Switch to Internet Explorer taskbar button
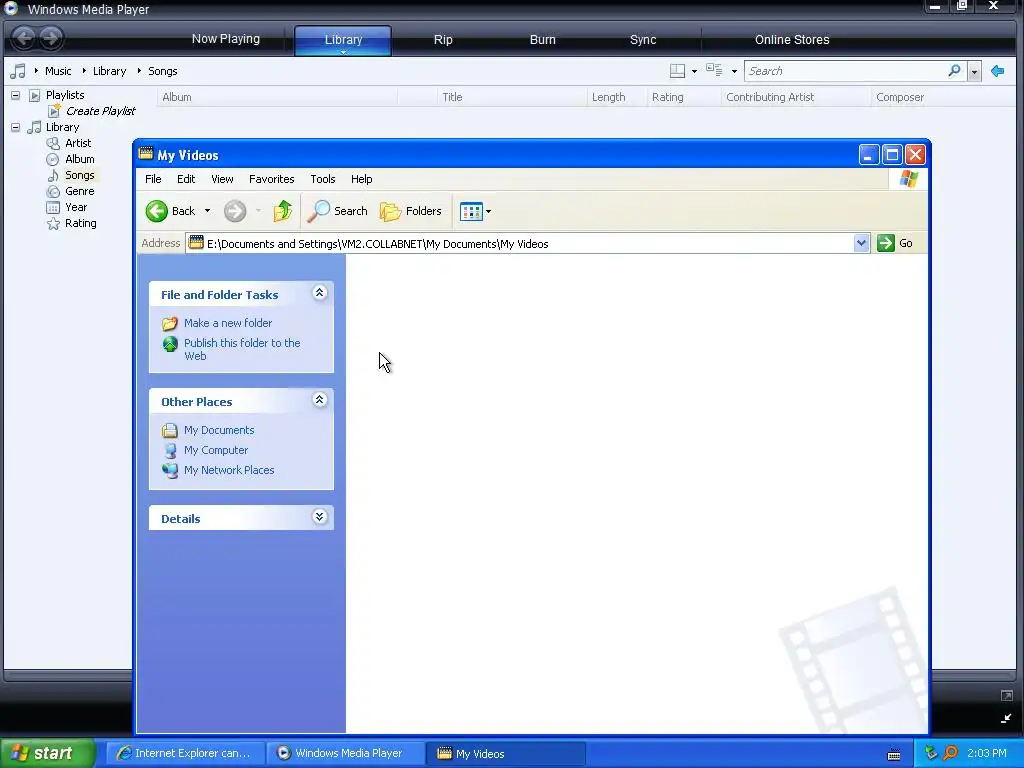 tap(185, 753)
